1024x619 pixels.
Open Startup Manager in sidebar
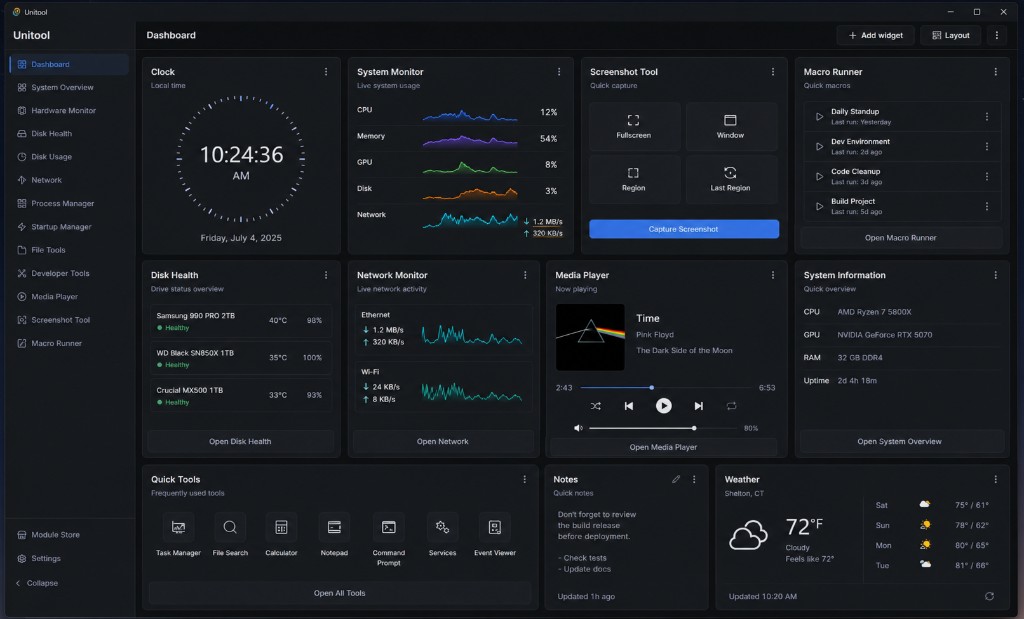coord(69,227)
